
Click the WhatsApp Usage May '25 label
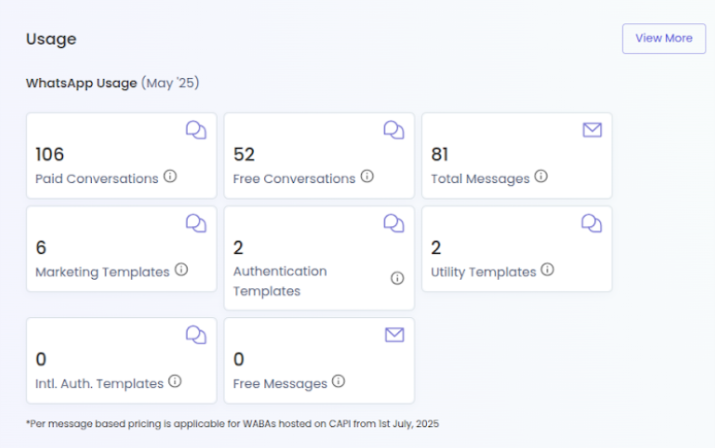tap(113, 83)
